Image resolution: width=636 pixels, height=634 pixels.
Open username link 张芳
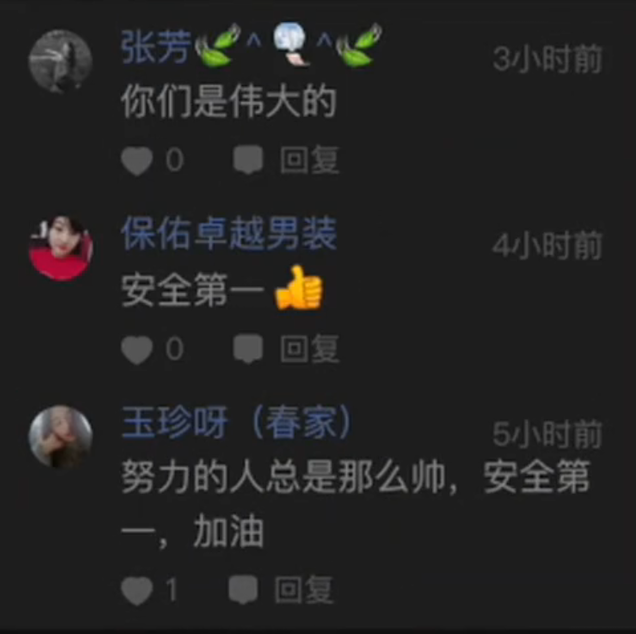coord(157,47)
